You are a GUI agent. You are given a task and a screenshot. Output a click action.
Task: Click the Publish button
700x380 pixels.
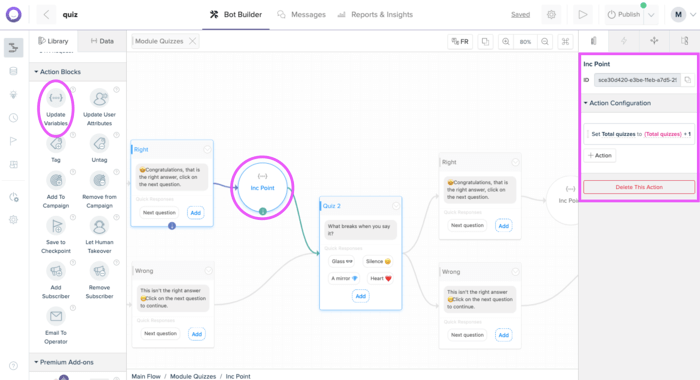624,15
